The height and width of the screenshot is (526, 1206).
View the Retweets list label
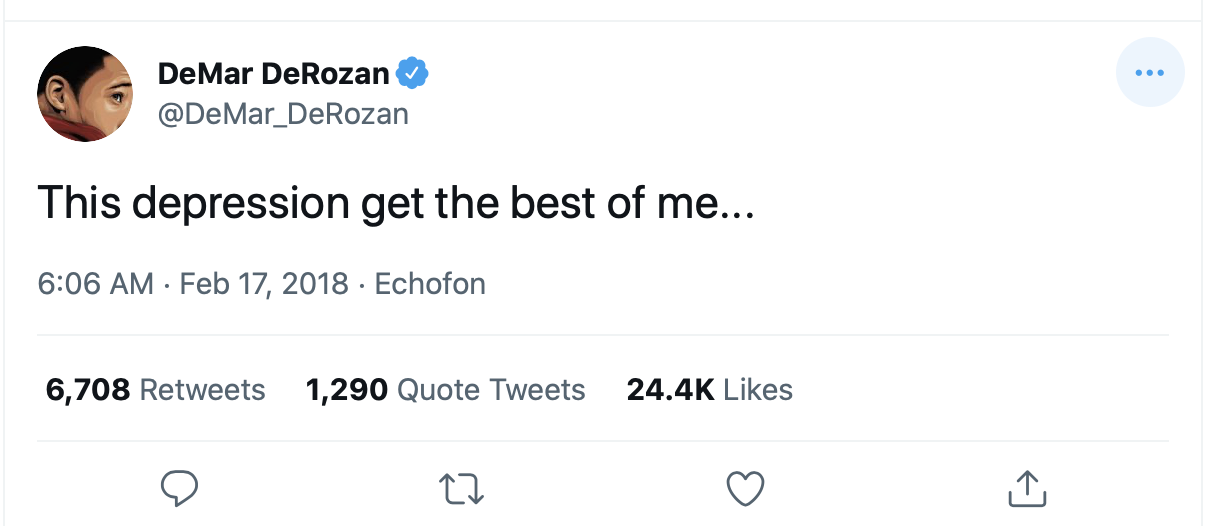[x=202, y=389]
